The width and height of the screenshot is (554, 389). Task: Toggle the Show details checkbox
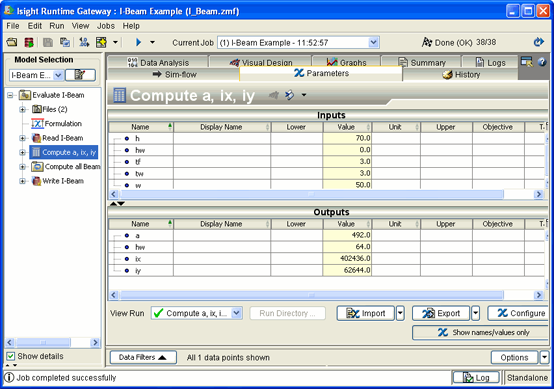coord(11,356)
